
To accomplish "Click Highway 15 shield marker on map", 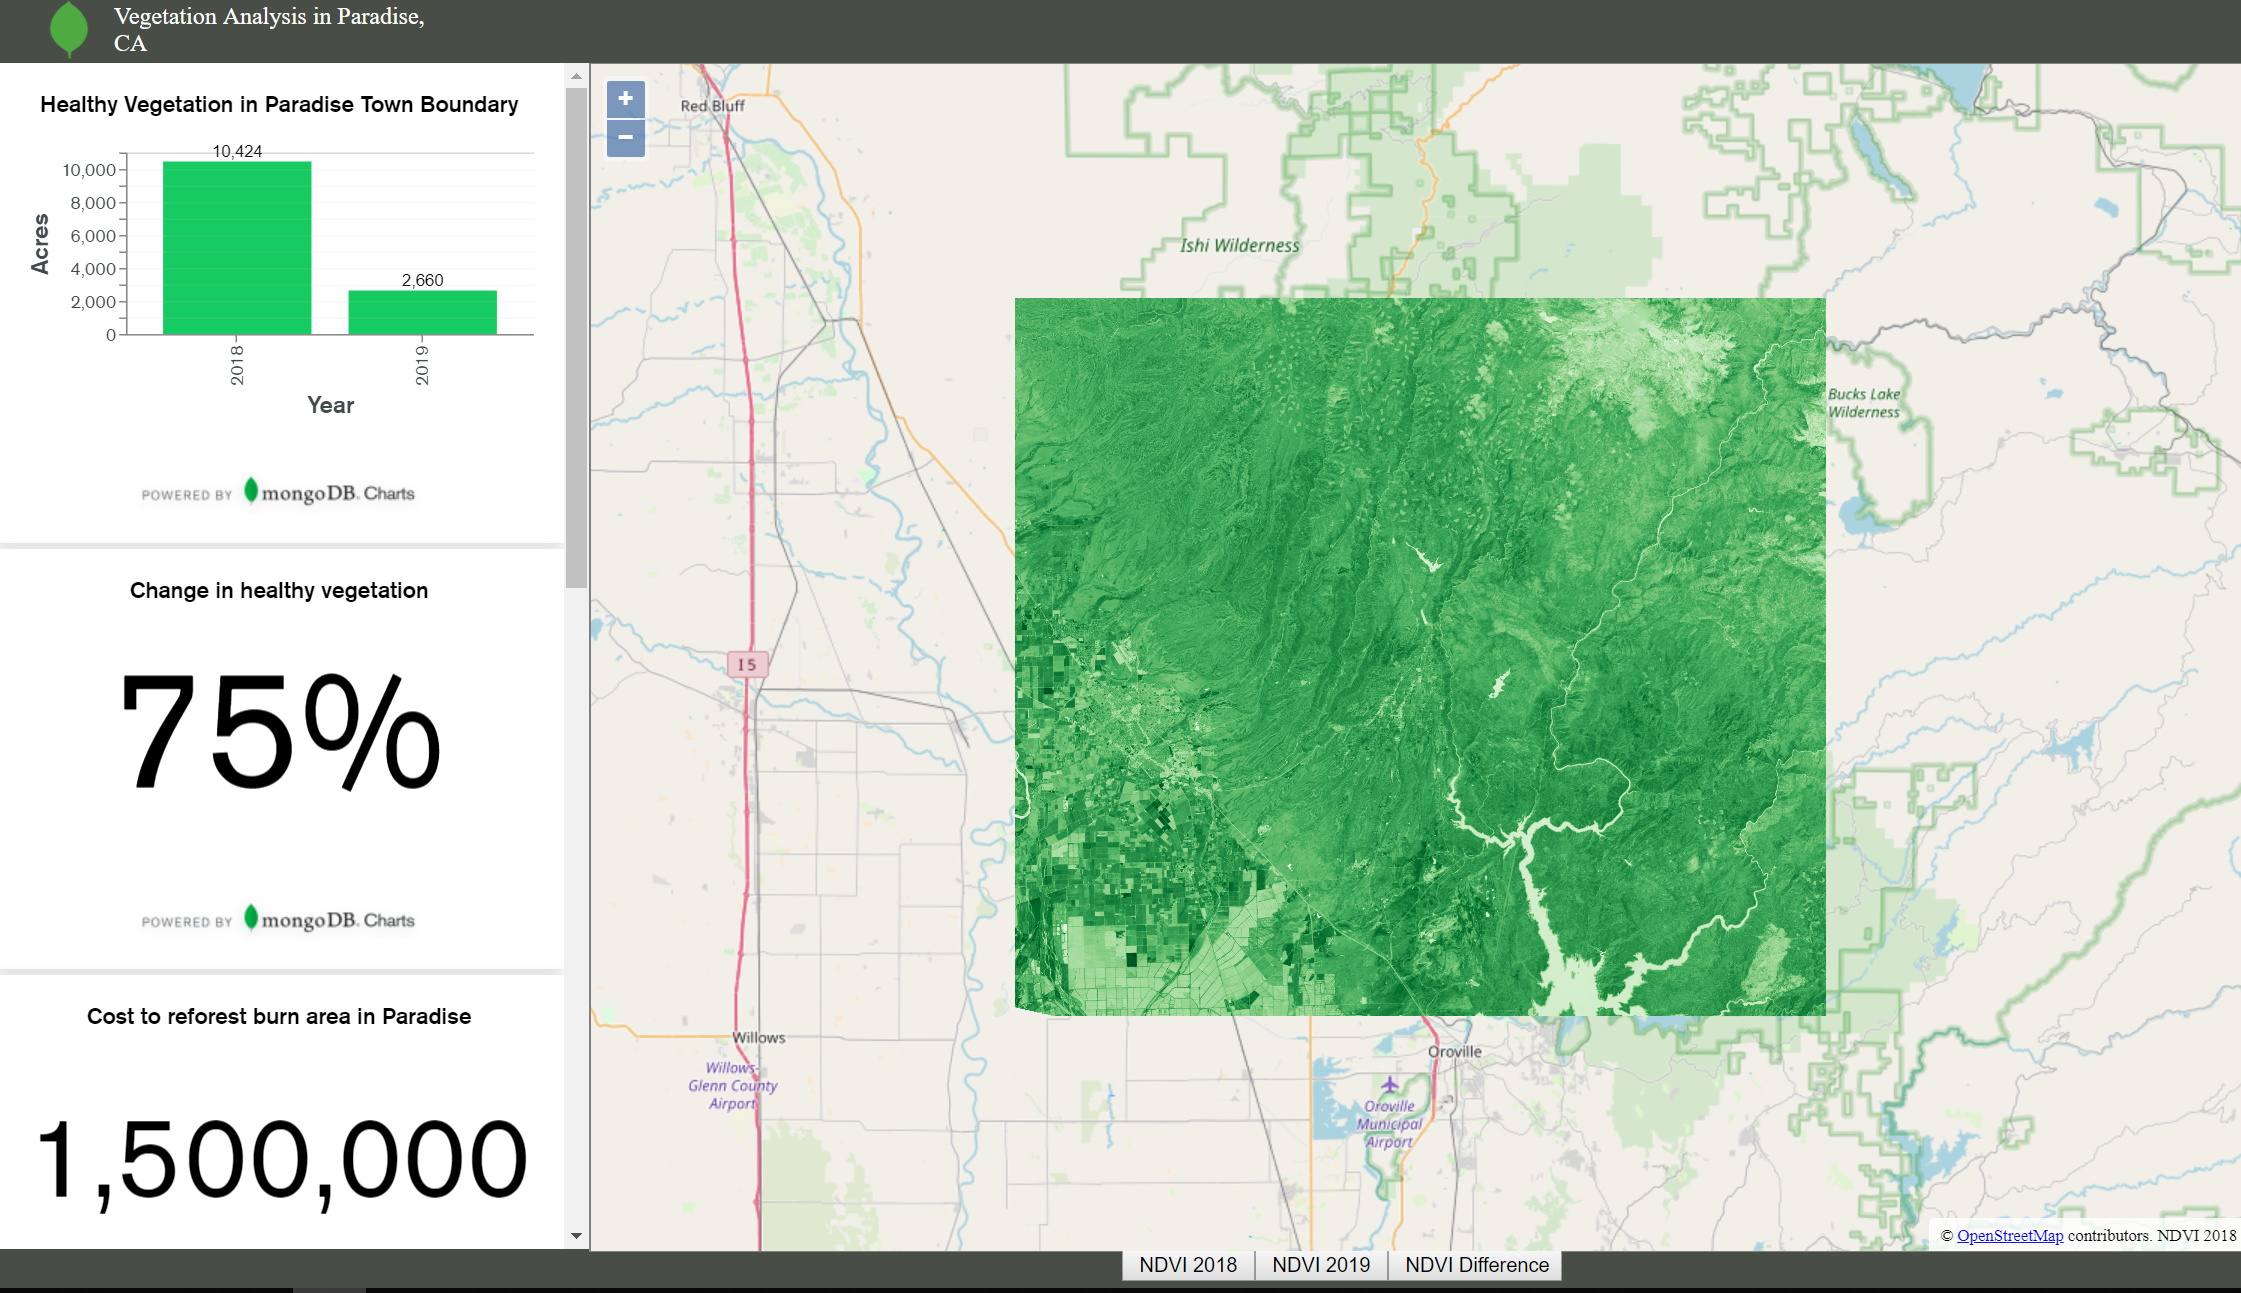I will click(747, 664).
